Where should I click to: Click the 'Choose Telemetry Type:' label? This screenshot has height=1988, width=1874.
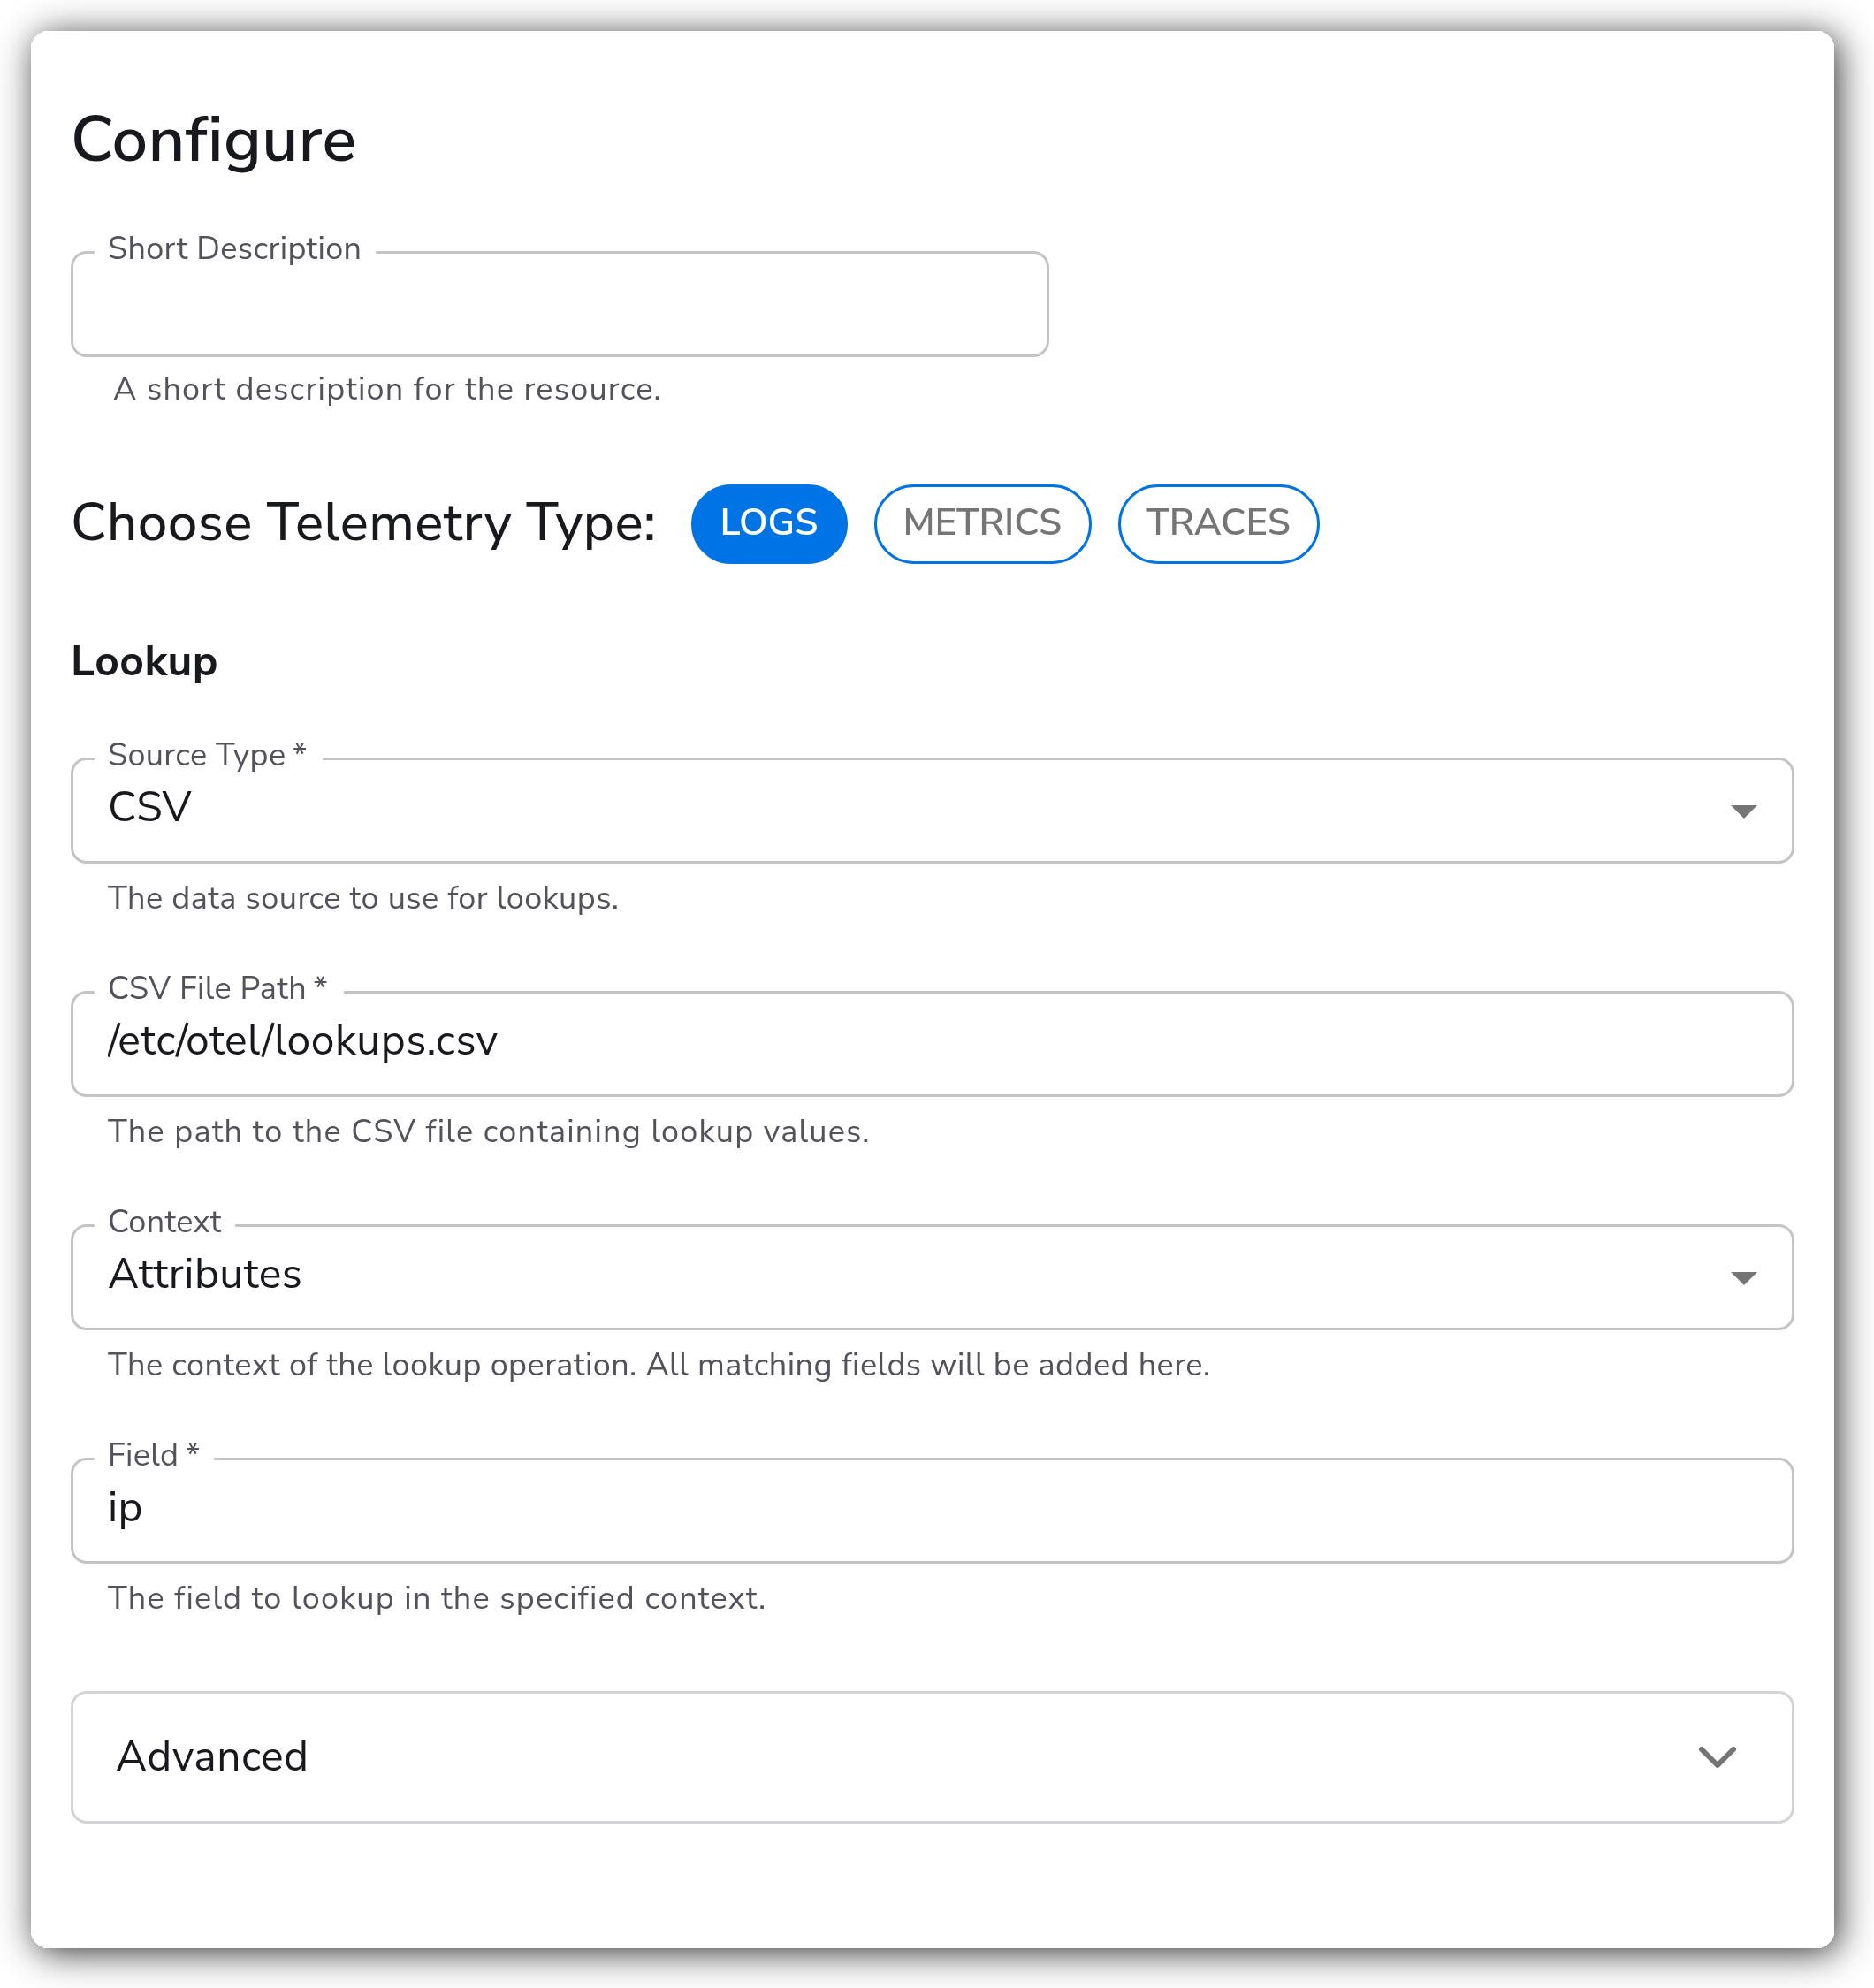363,523
